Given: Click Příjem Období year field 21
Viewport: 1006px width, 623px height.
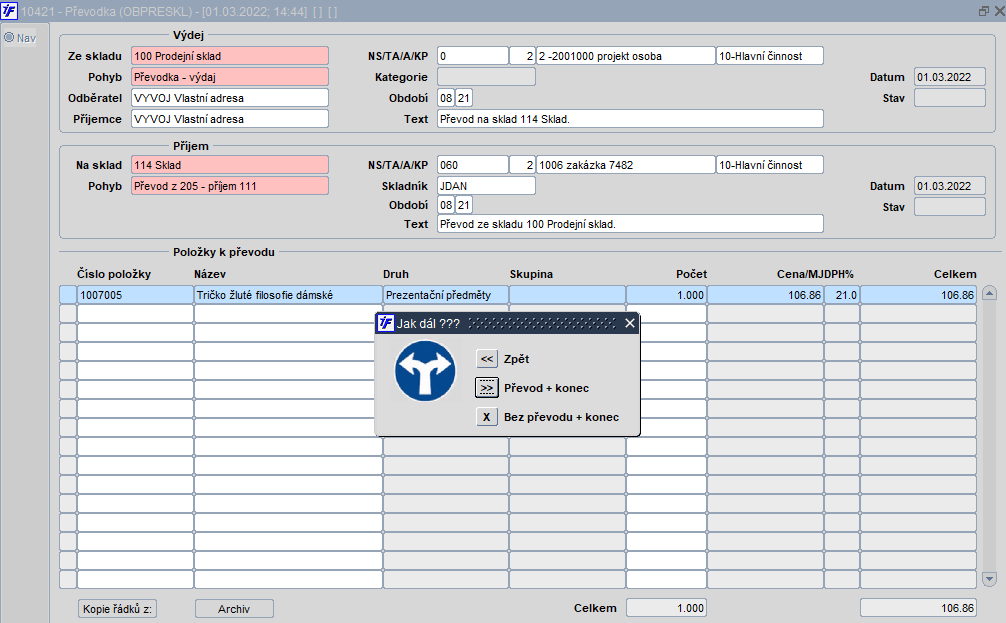Looking at the screenshot, I should [x=463, y=205].
